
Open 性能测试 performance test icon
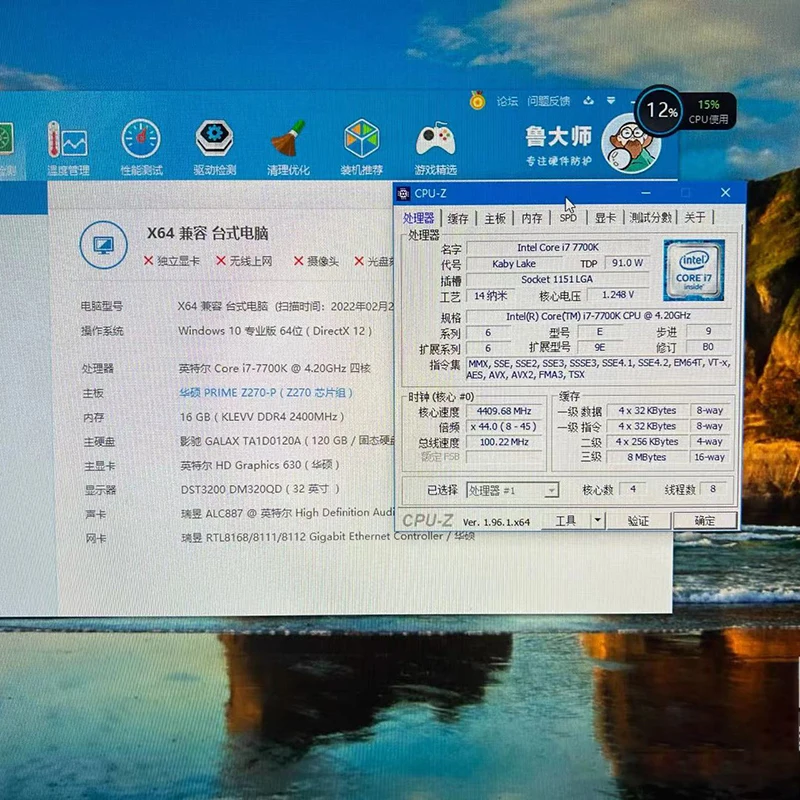point(141,147)
